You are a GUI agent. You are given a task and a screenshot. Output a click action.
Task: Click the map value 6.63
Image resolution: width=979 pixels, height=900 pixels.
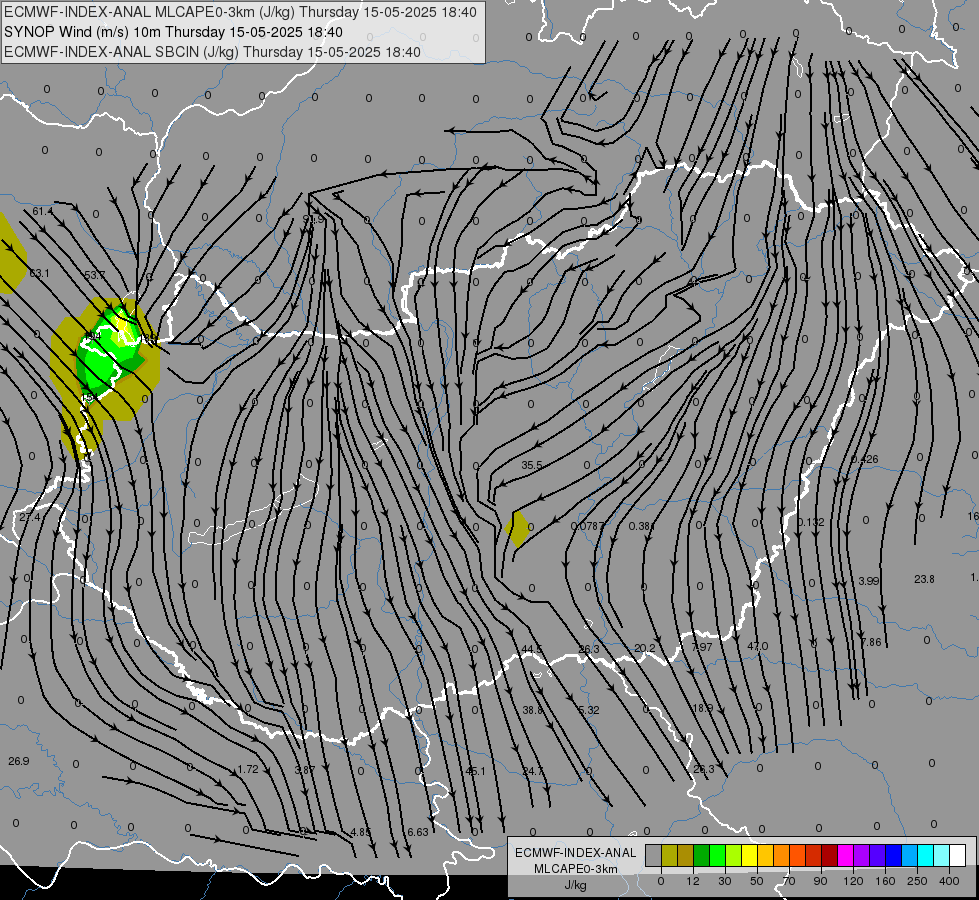tap(418, 832)
